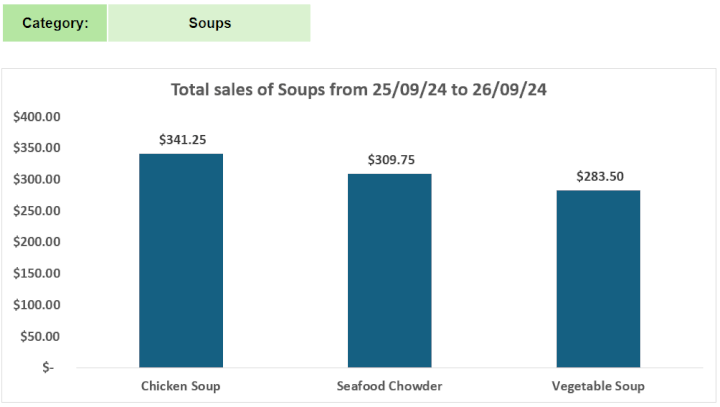Select the $150.00 value axis label
Viewport: 720px width, 407px height.
coord(37,273)
